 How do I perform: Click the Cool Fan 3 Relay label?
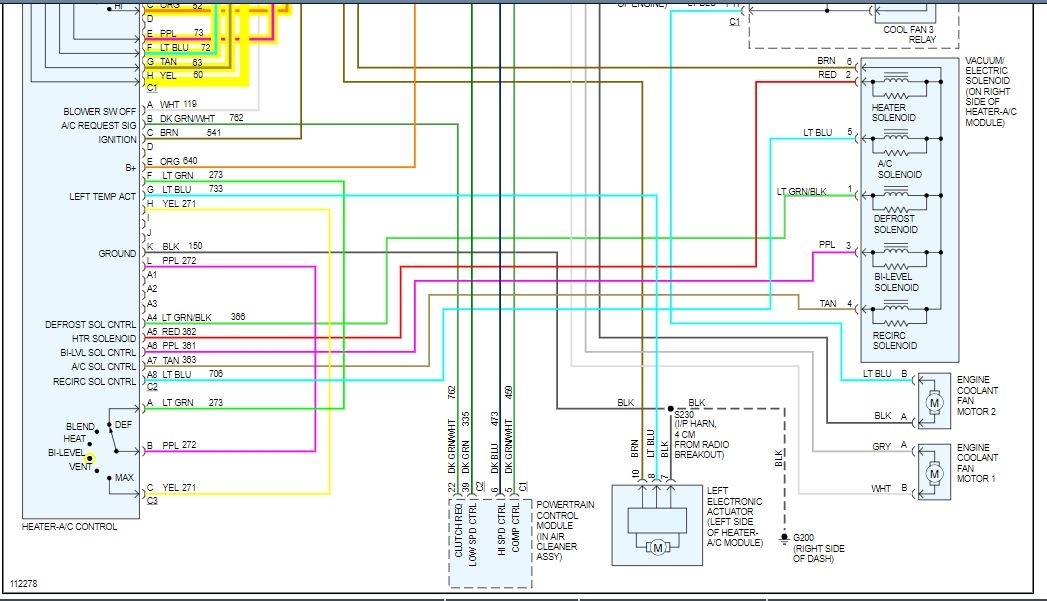coord(909,34)
